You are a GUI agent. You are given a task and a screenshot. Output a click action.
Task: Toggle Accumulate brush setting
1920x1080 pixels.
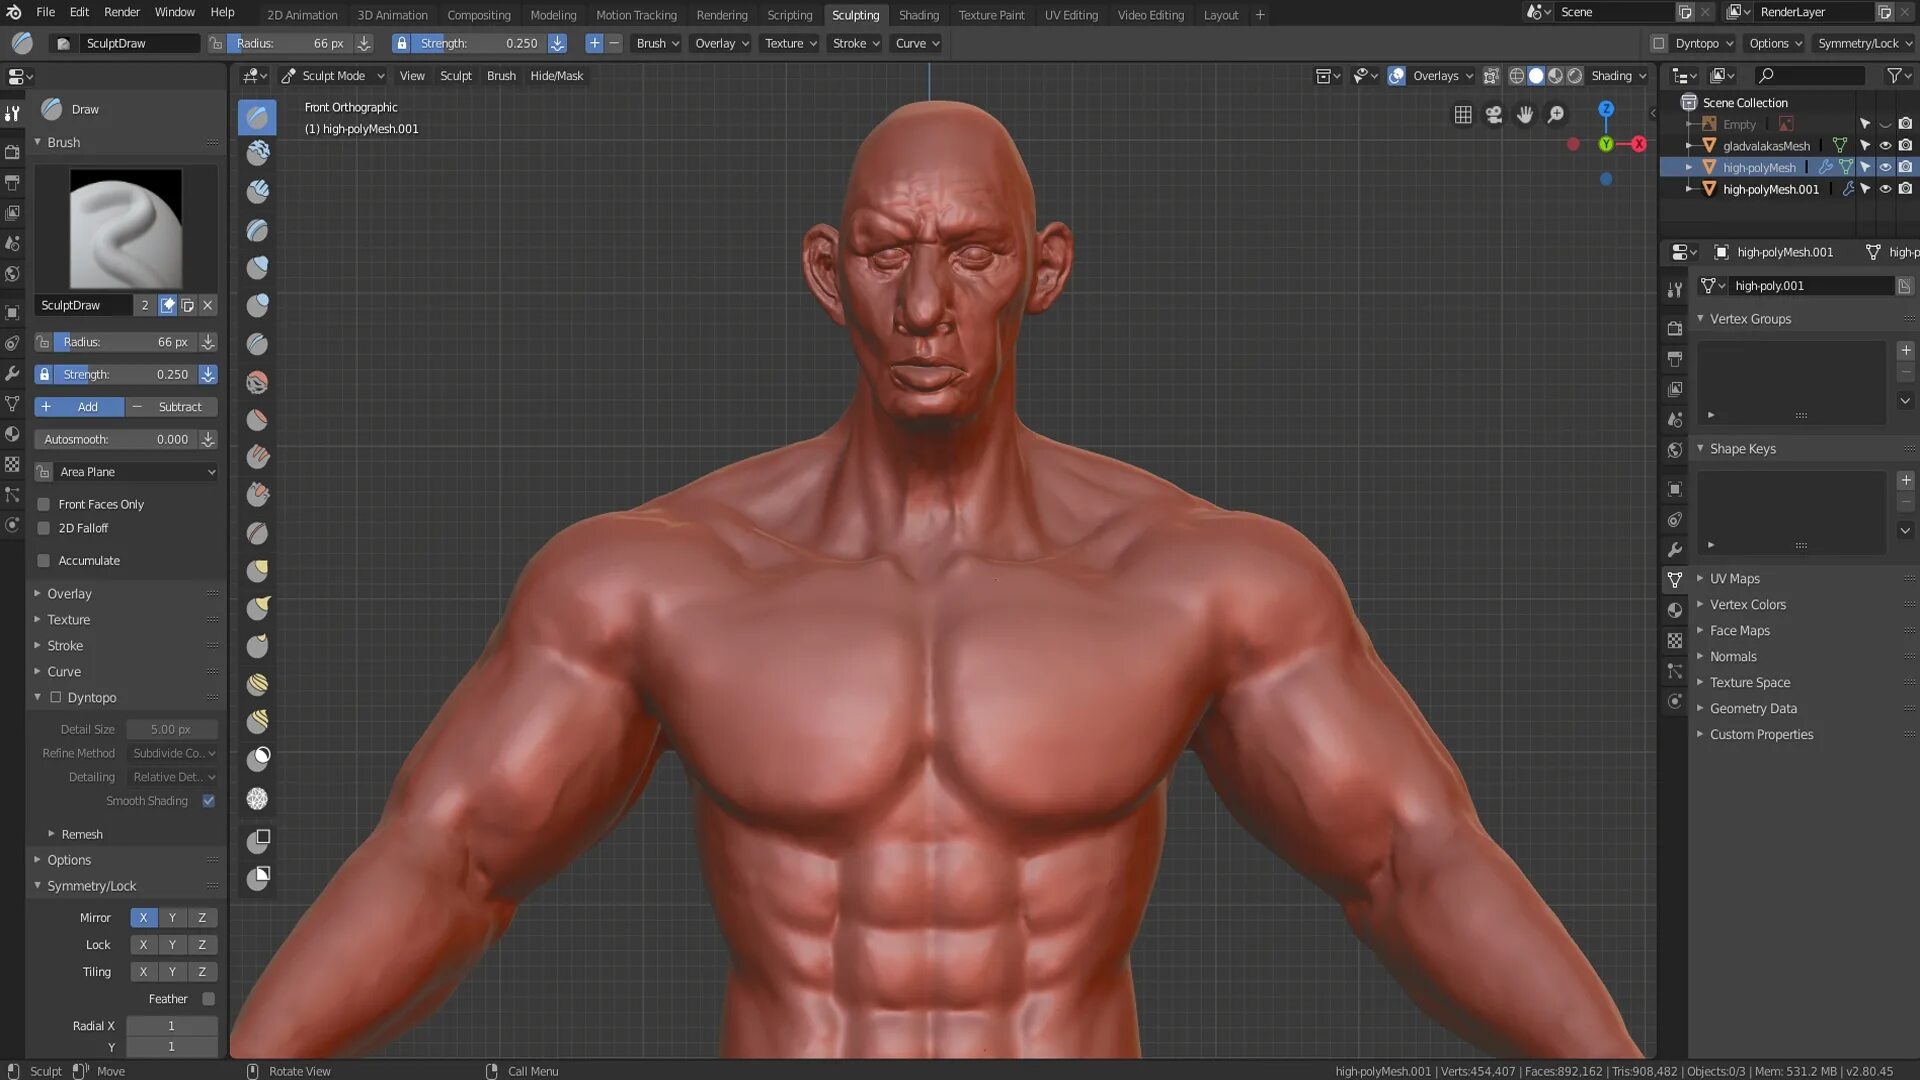[x=45, y=559]
